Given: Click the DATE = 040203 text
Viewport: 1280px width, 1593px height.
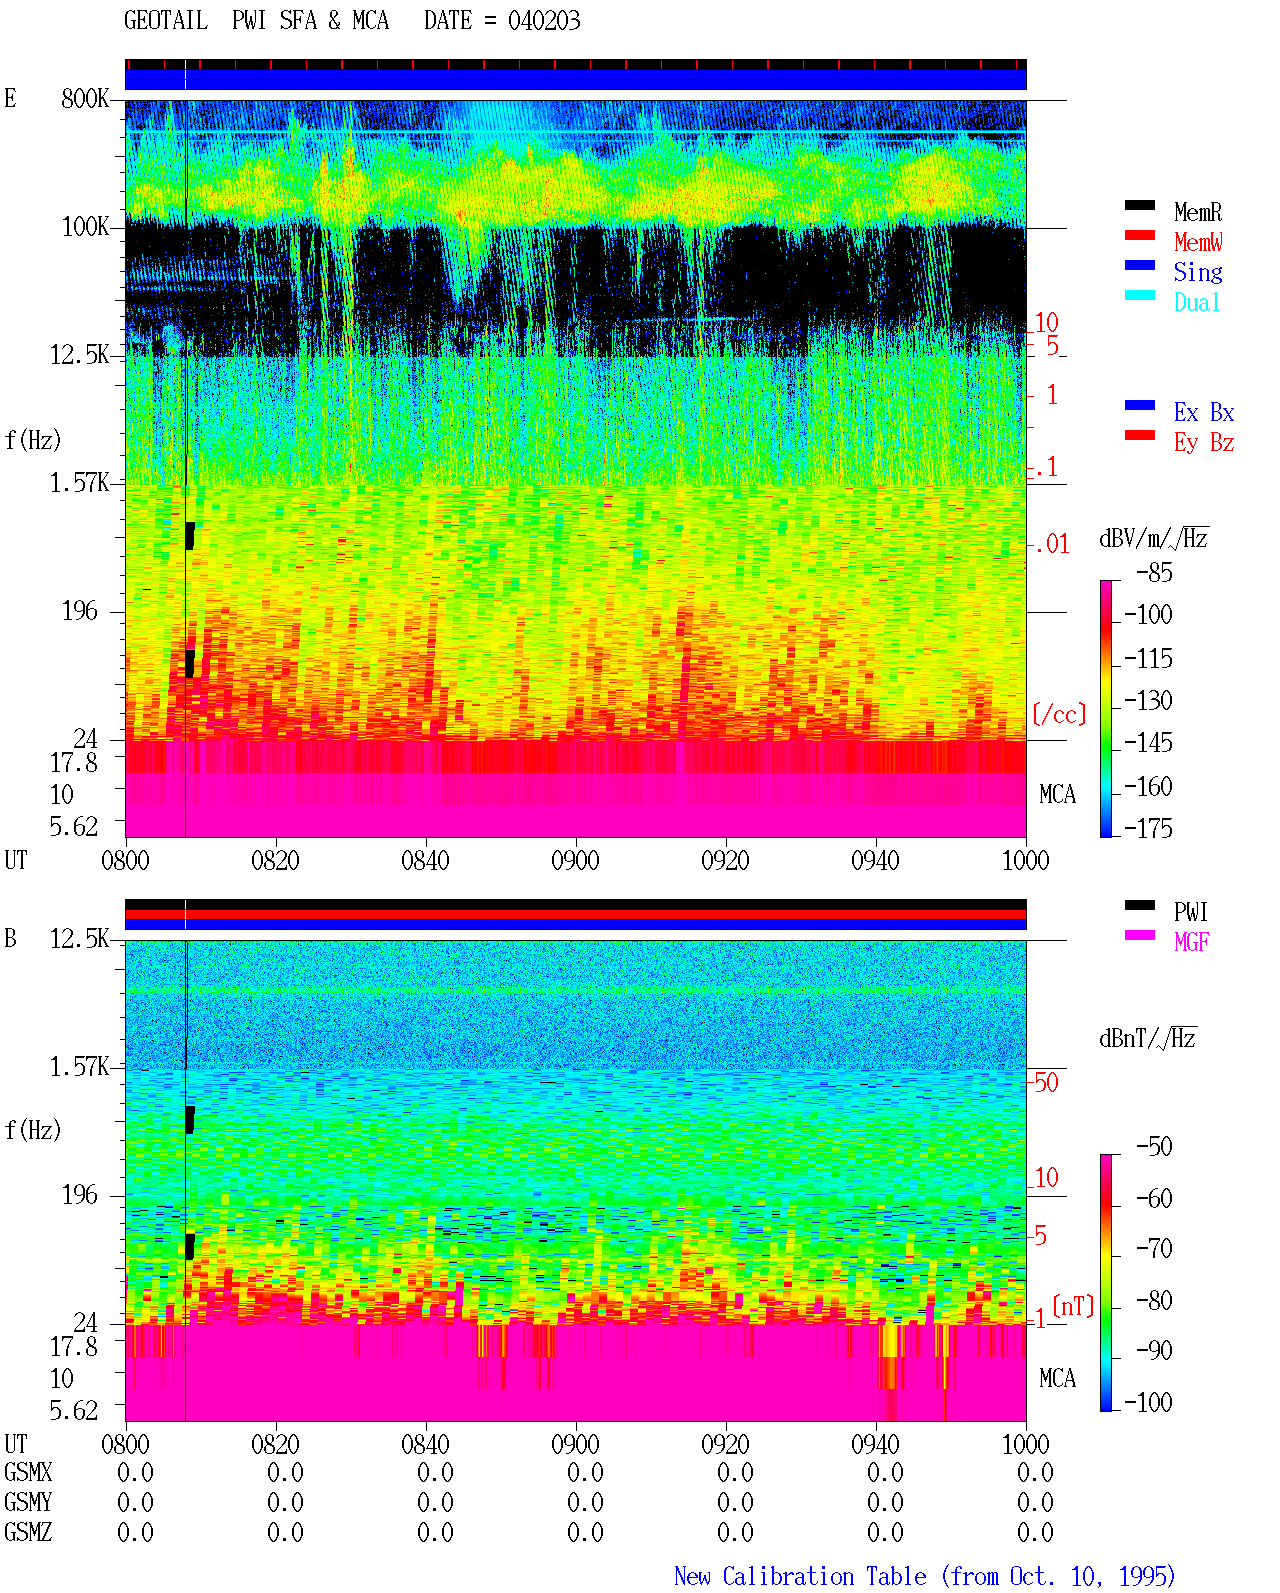Looking at the screenshot, I should [502, 21].
